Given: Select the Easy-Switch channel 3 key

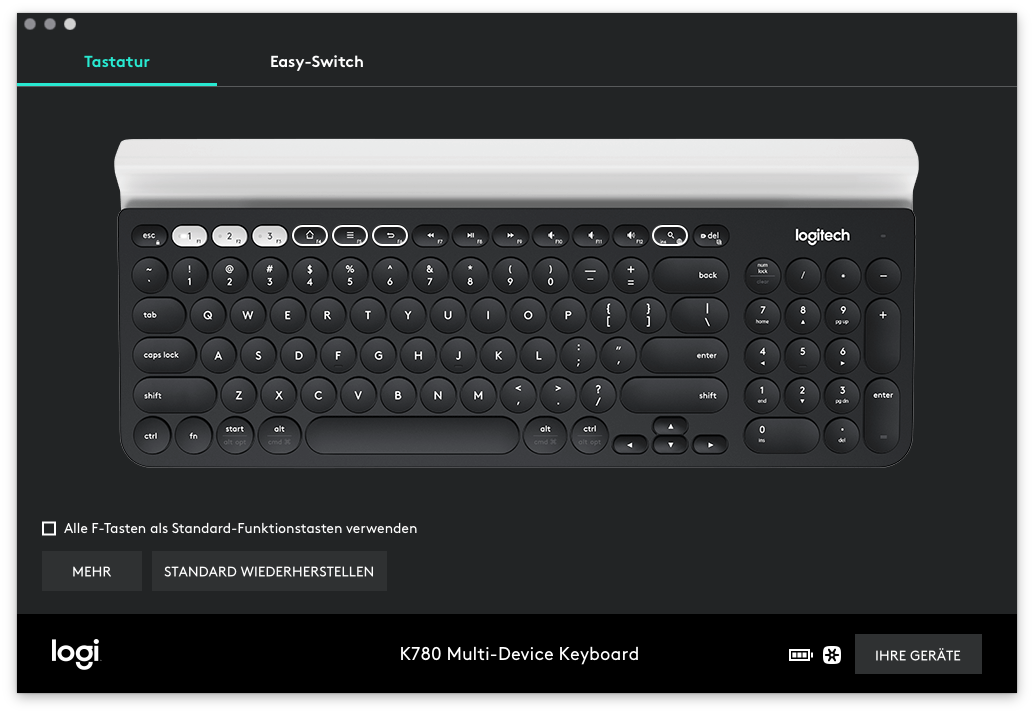Looking at the screenshot, I should [269, 236].
